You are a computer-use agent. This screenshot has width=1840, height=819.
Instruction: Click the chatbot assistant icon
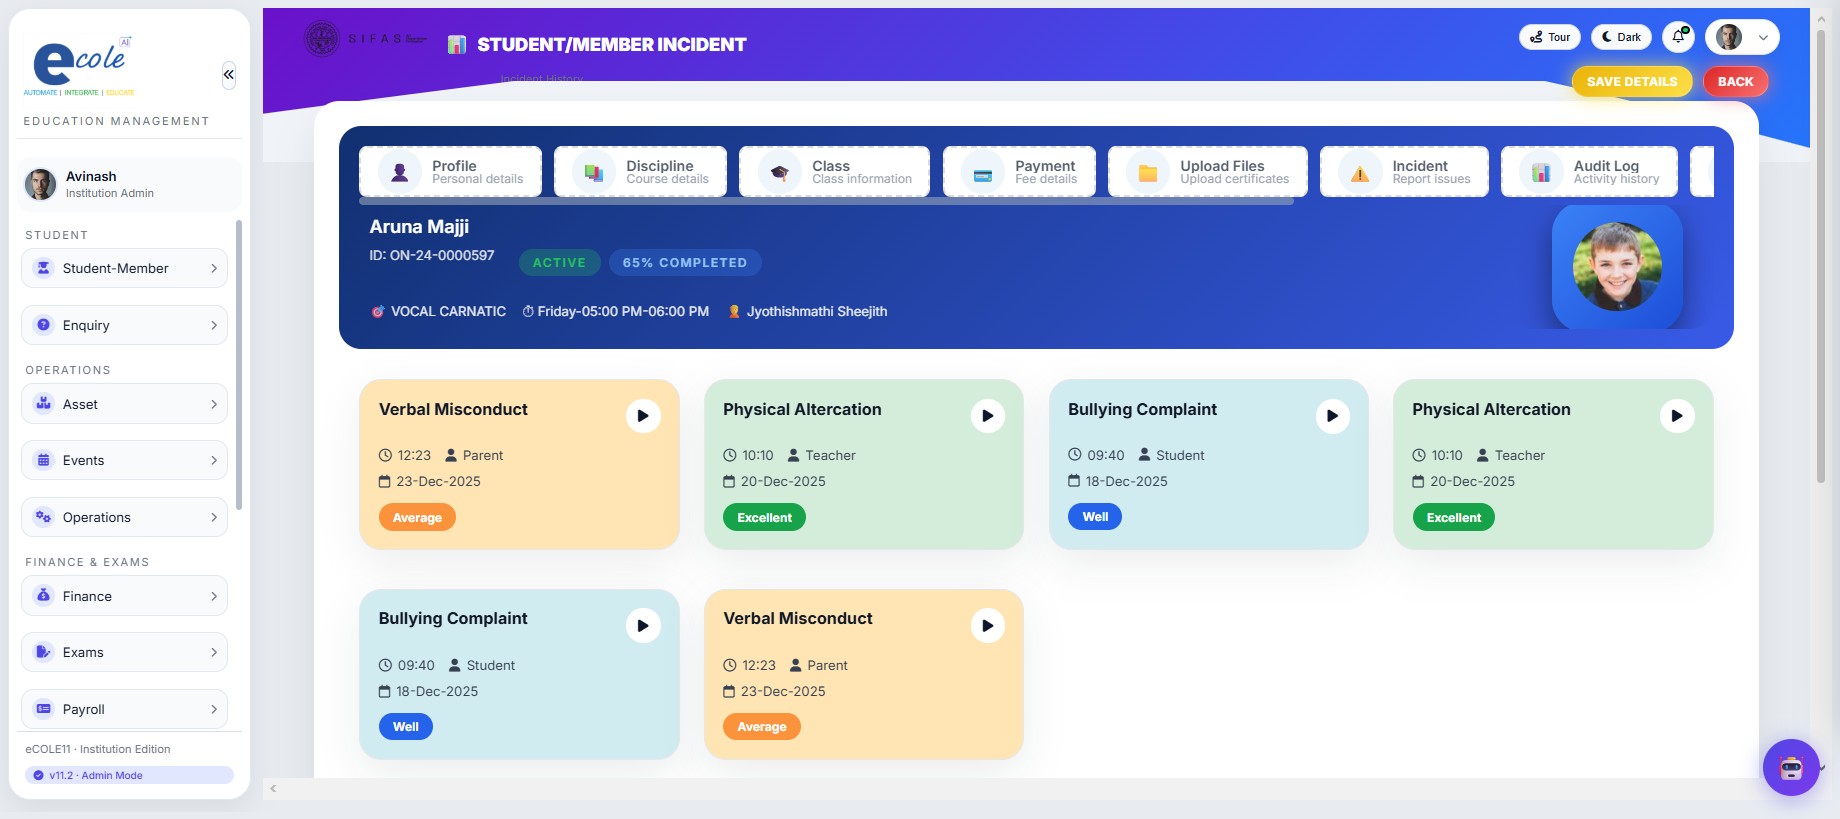pos(1791,767)
